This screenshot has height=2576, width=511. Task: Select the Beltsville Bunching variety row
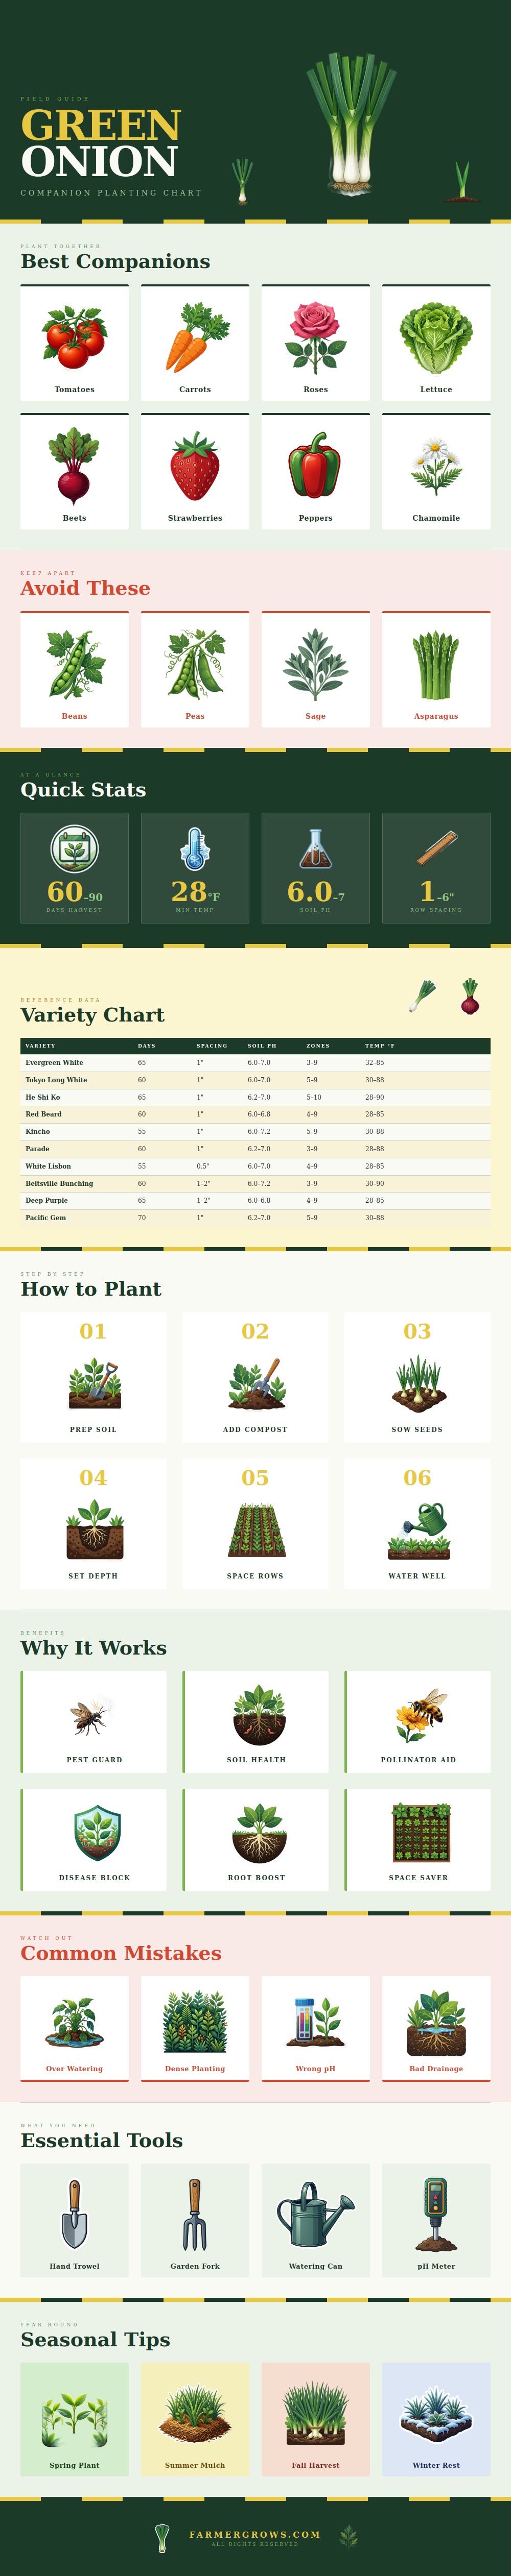[x=255, y=1183]
